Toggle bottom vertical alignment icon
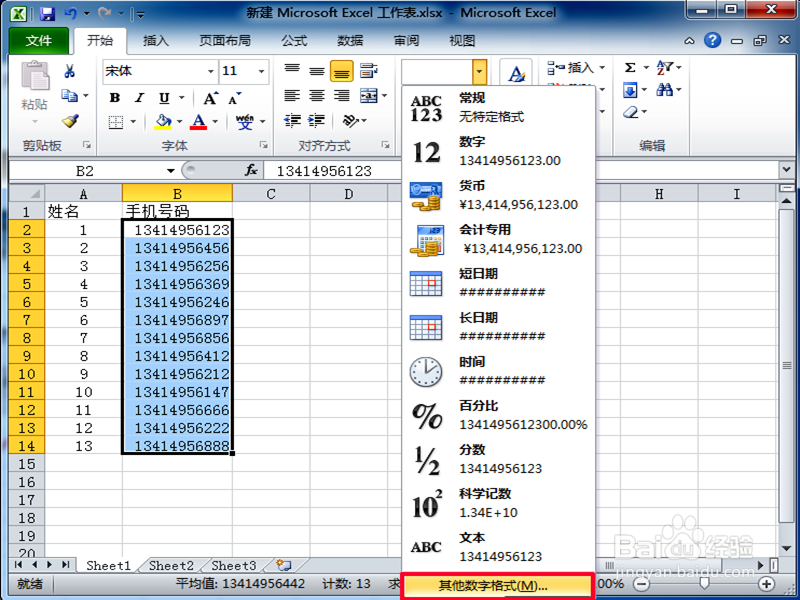This screenshot has height=600, width=800. pos(342,71)
